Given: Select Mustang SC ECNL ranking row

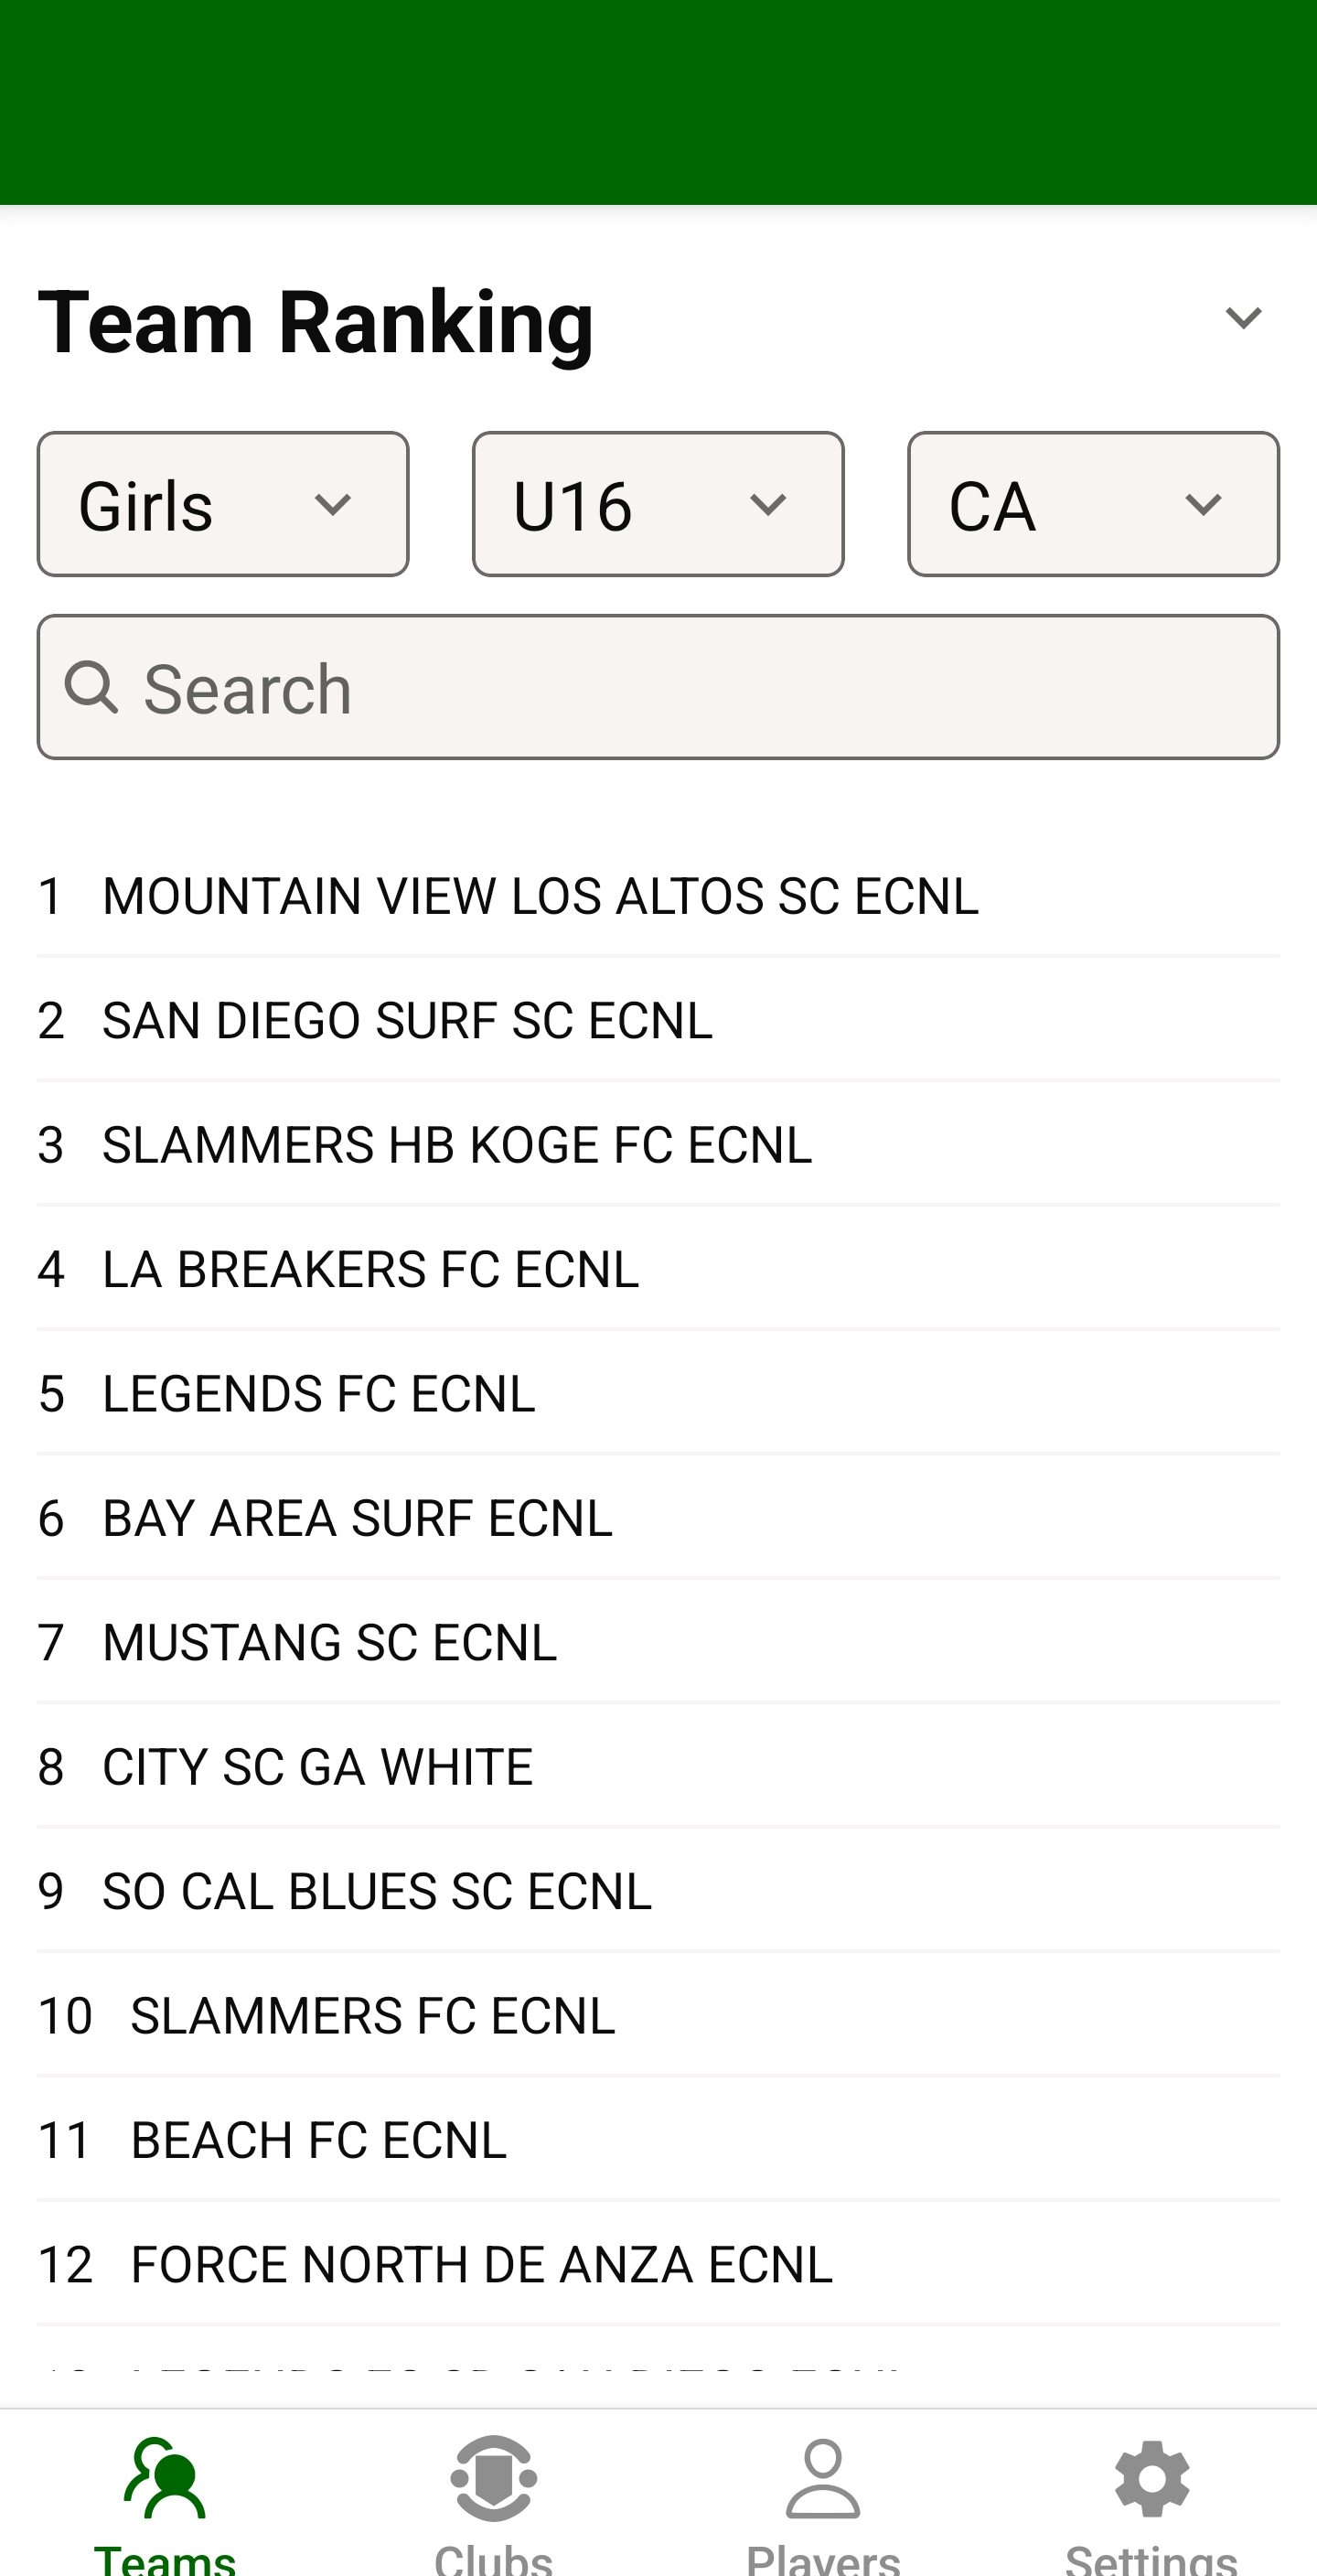Looking at the screenshot, I should click(x=330, y=1643).
